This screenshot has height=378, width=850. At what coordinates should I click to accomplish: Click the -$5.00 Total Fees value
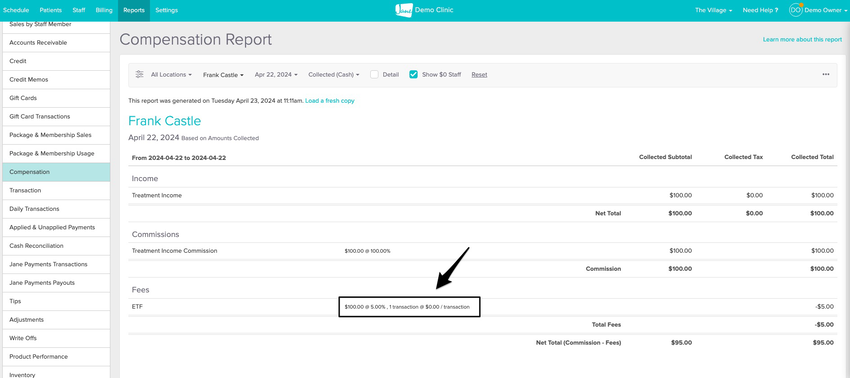pyautogui.click(x=825, y=324)
